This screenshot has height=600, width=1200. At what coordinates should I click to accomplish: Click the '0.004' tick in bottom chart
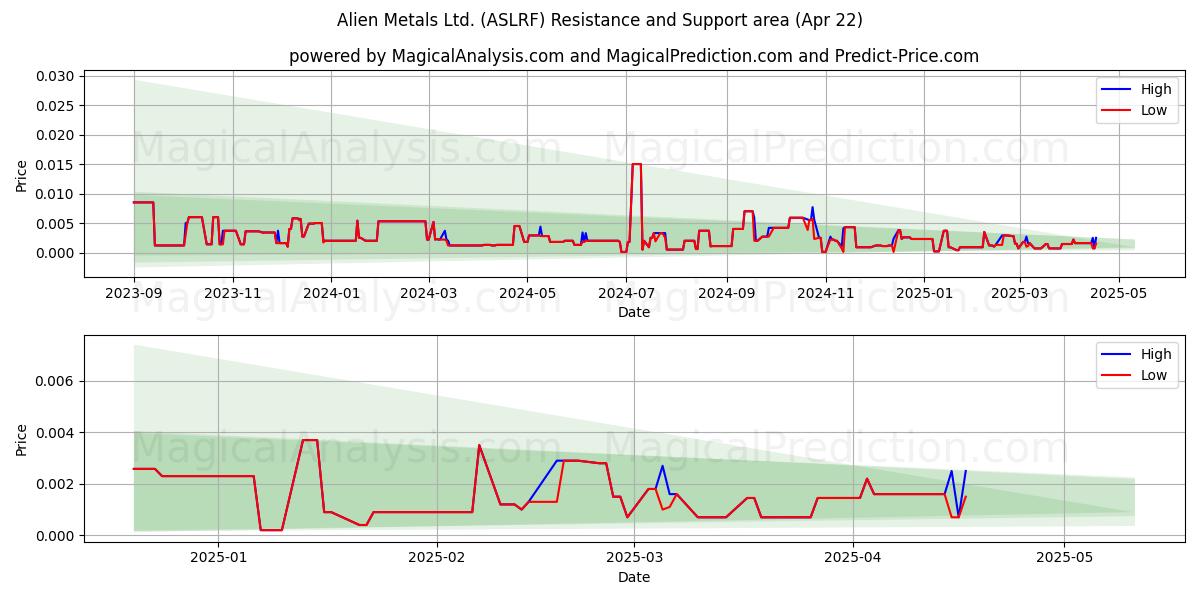[x=54, y=433]
